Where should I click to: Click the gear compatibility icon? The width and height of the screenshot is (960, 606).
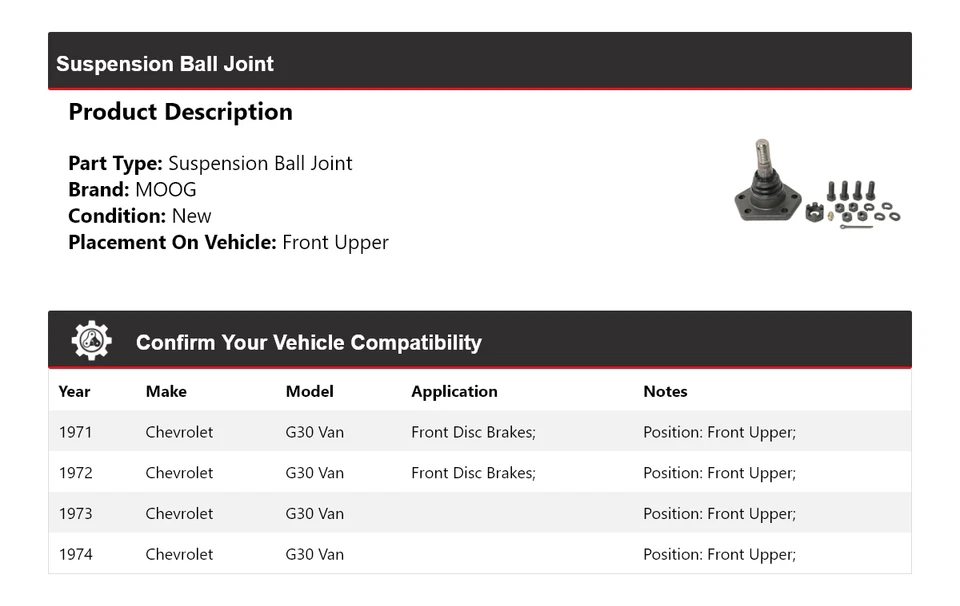(92, 341)
